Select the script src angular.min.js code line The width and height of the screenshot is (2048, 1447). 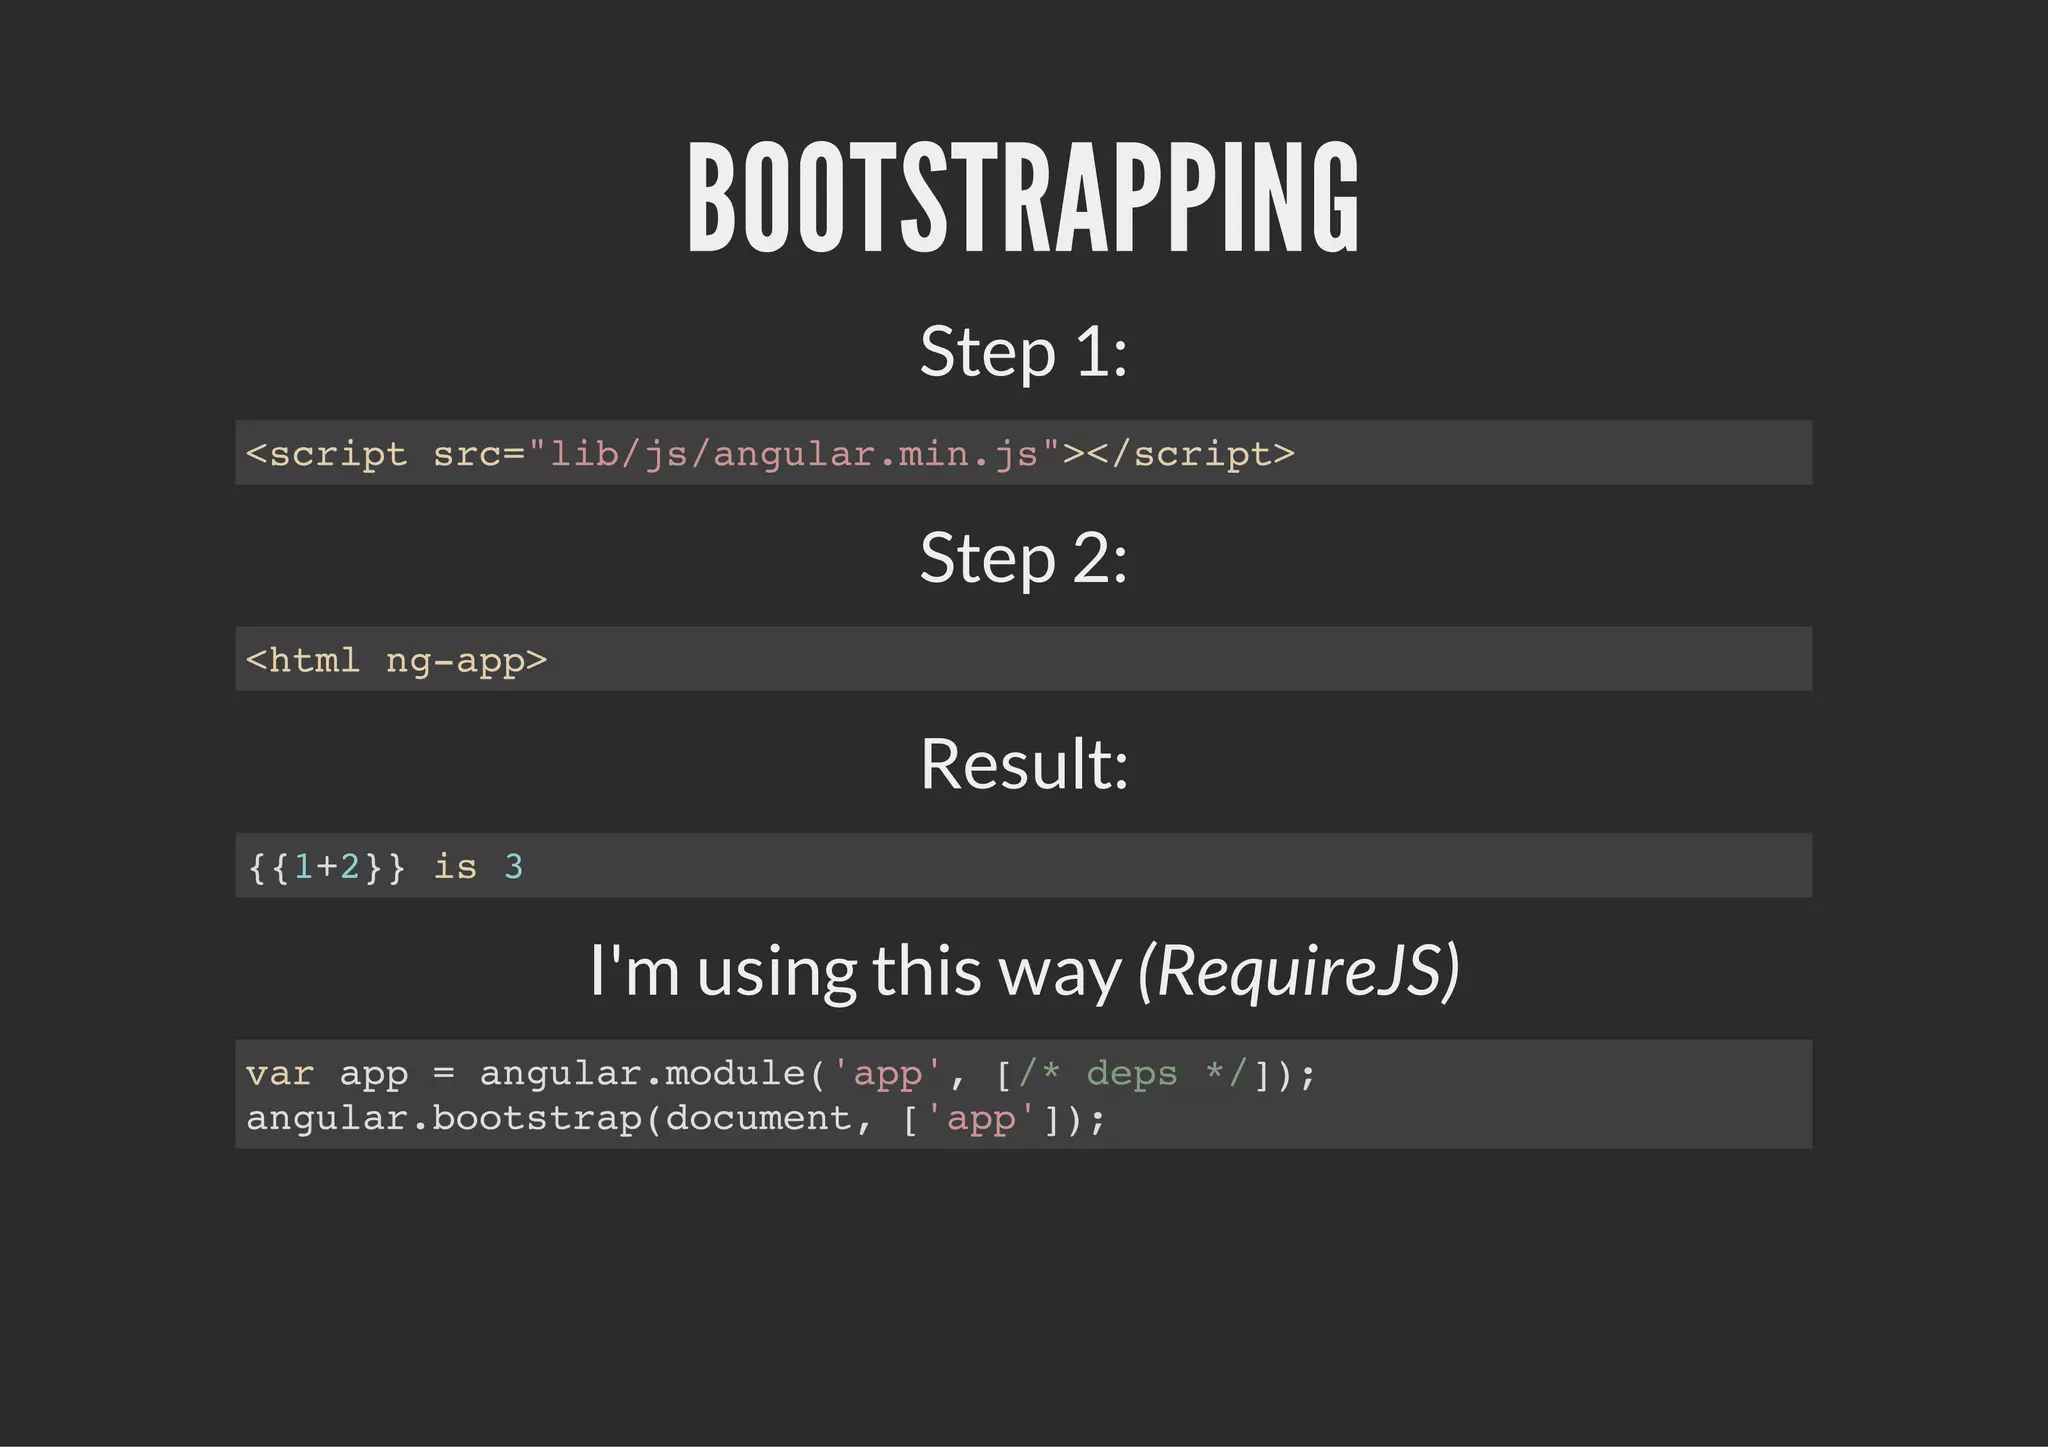click(x=770, y=454)
